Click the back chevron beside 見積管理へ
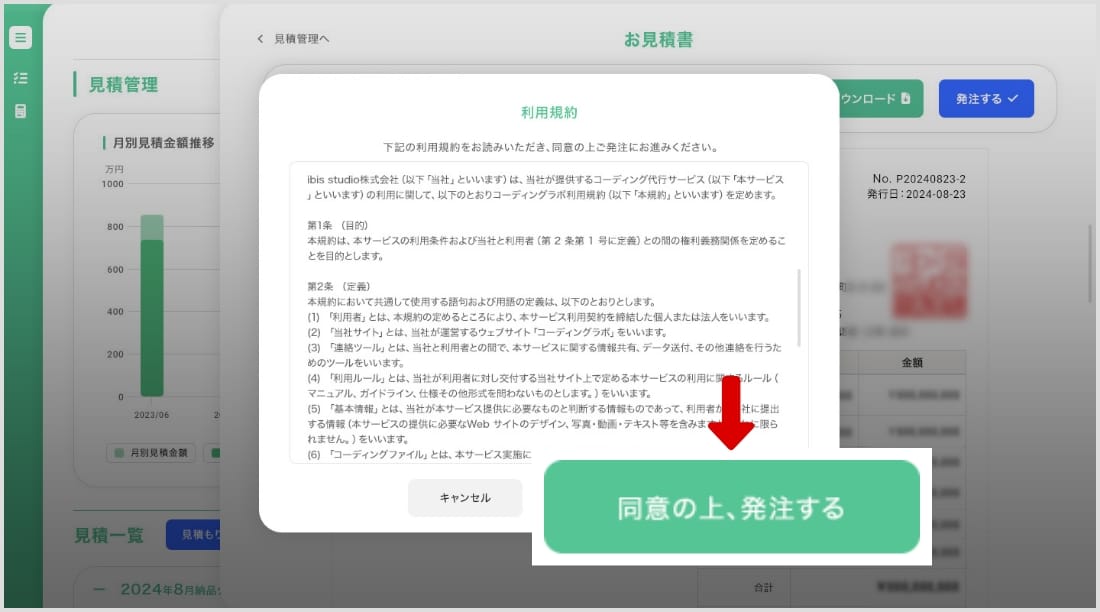Screen dimensions: 1100x612 [x=258, y=38]
